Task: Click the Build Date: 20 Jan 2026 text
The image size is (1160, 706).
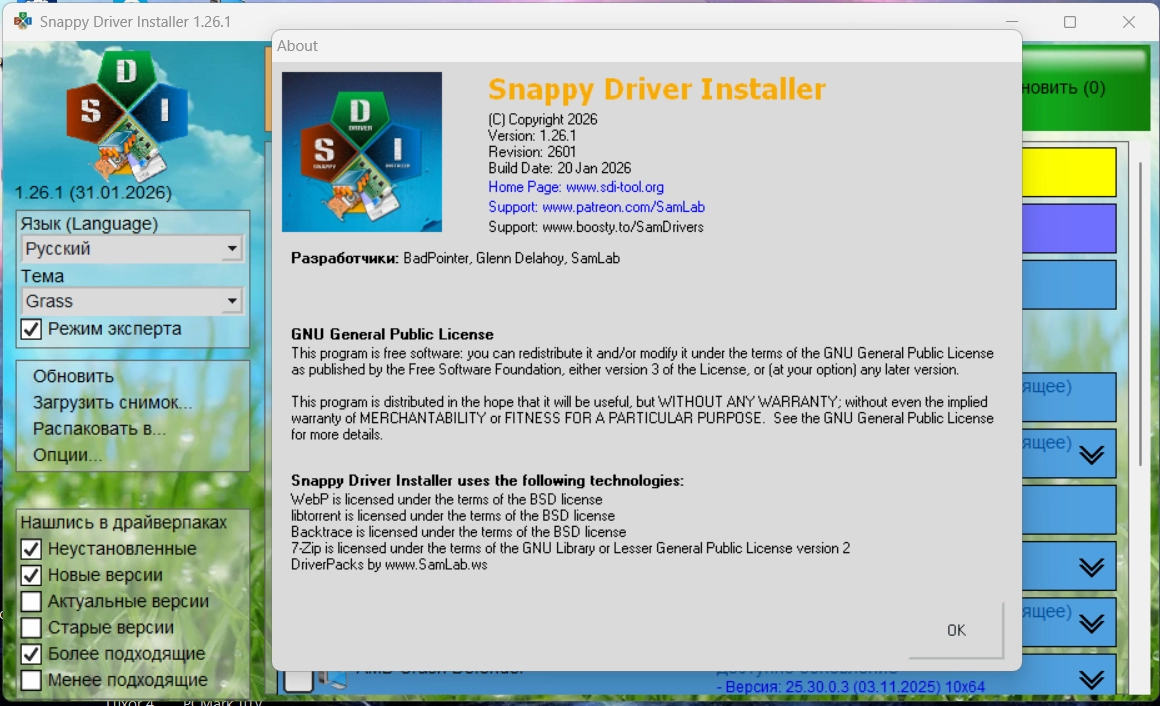Action: coord(559,168)
